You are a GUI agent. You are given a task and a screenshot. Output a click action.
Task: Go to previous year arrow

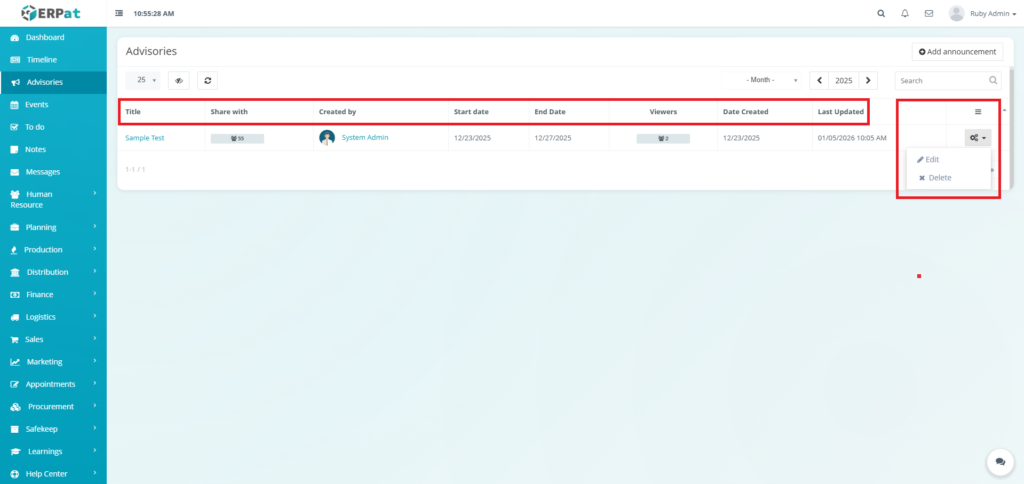tap(819, 80)
